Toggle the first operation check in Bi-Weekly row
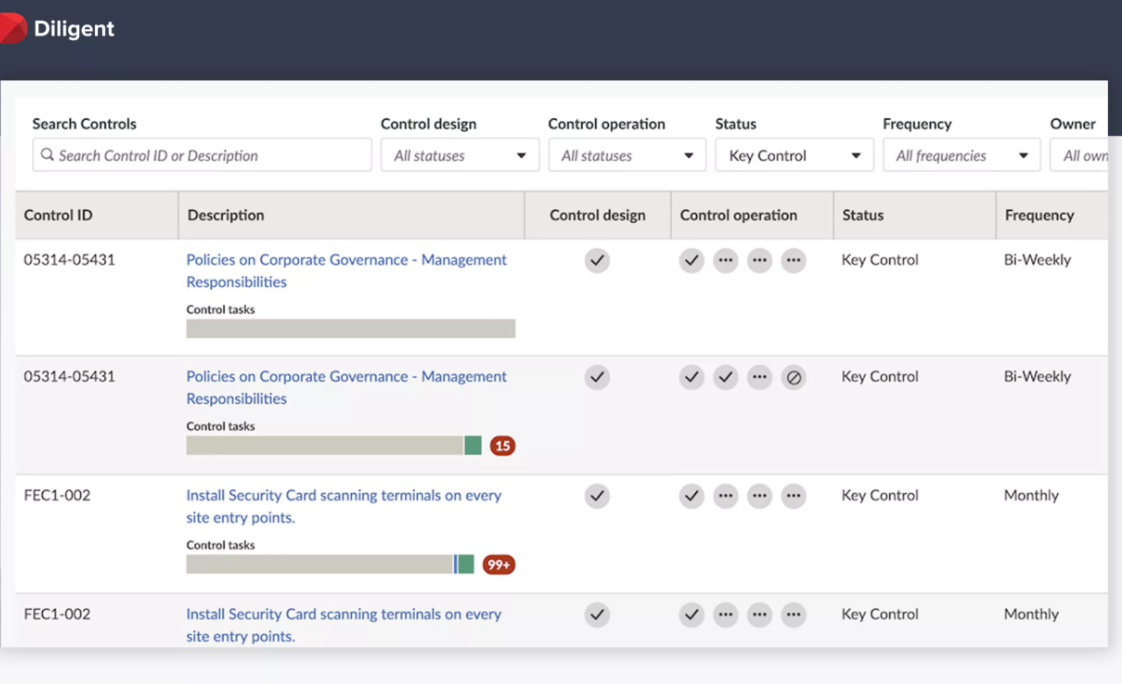1122x684 pixels. (x=691, y=260)
